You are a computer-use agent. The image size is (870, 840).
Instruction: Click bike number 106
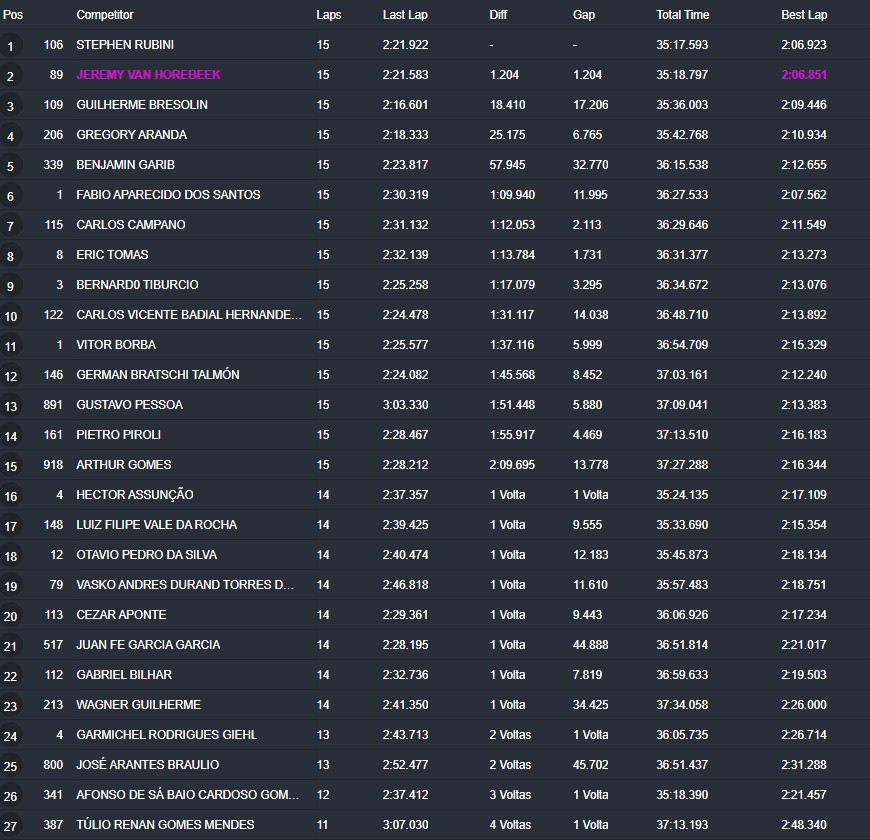(x=53, y=45)
